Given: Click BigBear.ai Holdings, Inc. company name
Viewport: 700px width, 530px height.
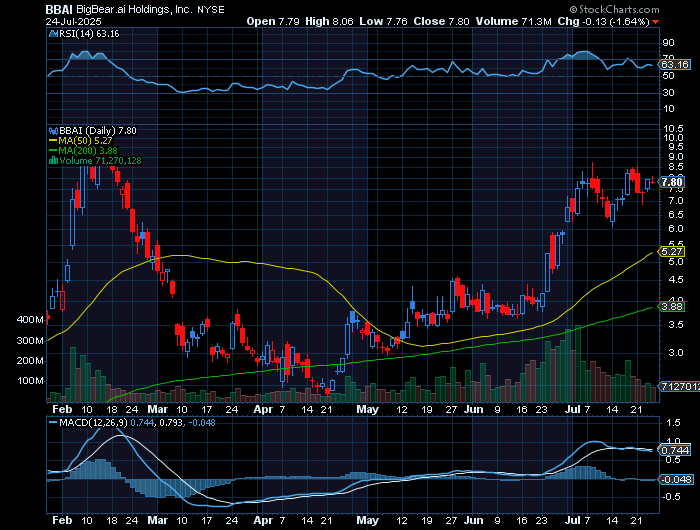Looking at the screenshot, I should click(134, 9).
